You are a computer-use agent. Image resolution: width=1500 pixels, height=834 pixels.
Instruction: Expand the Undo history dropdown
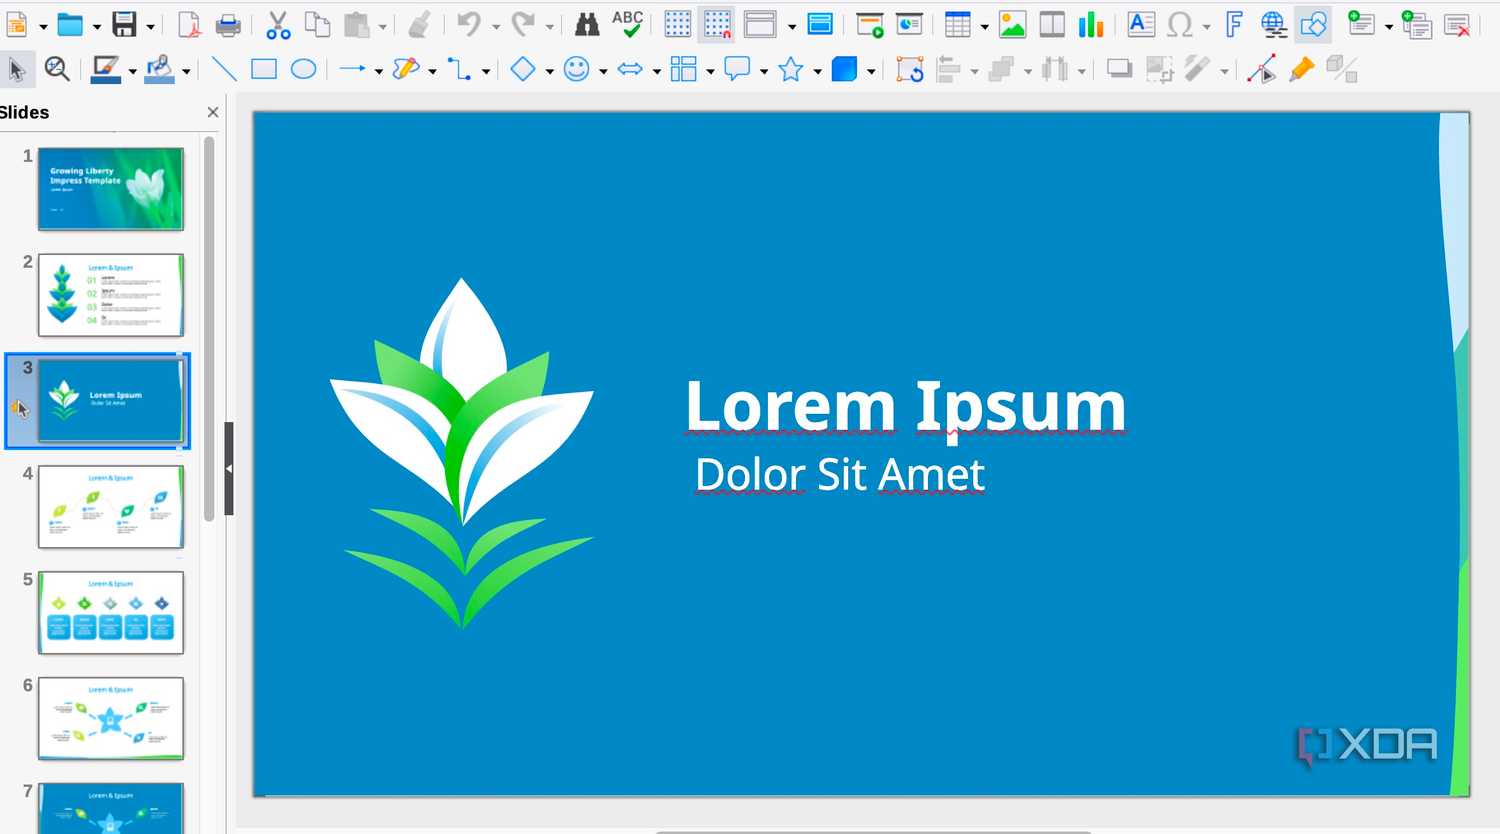point(495,26)
